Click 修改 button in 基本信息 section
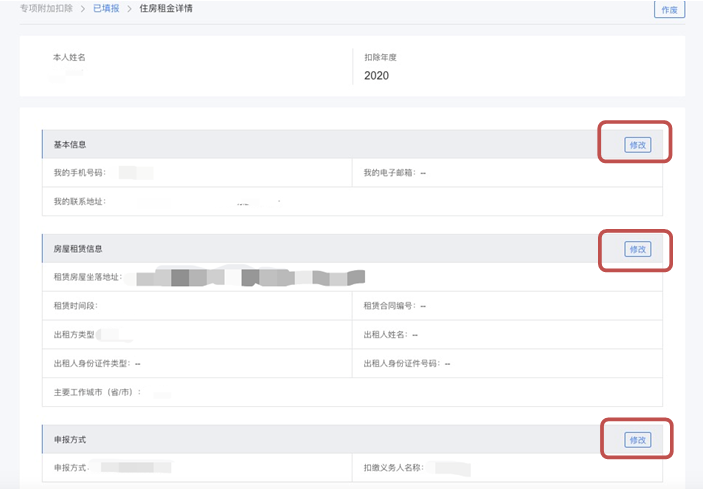 click(x=637, y=145)
